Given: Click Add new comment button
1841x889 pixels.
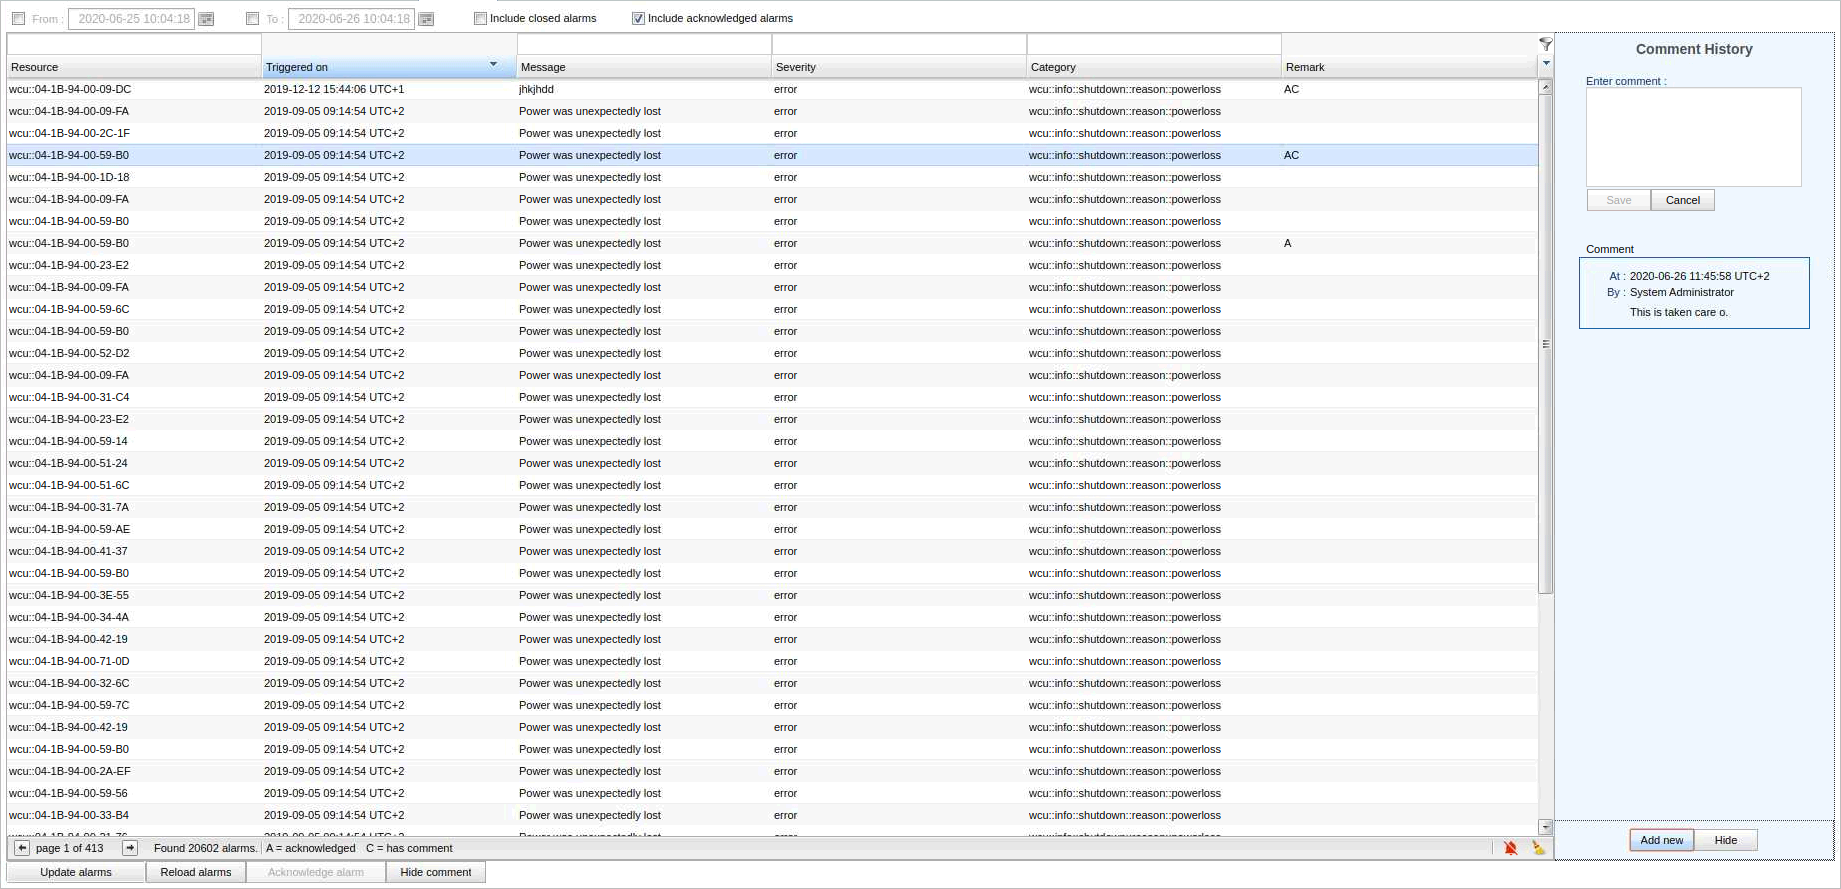Looking at the screenshot, I should click(1661, 840).
